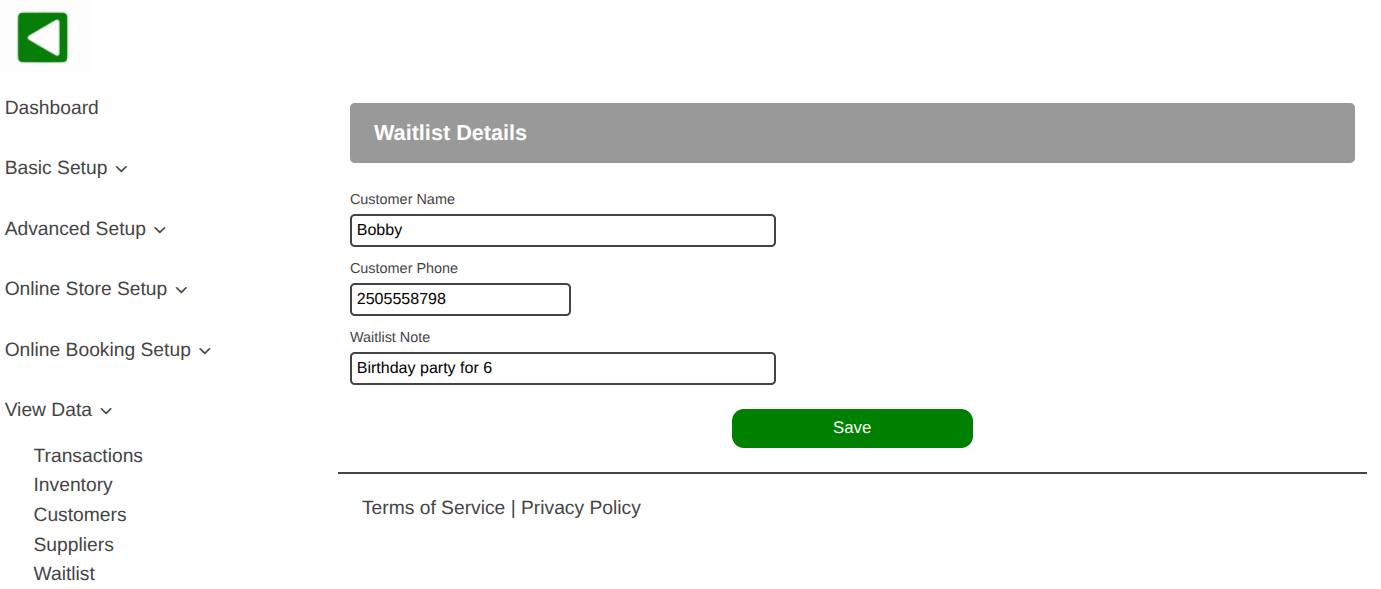
Task: Click the green back arrow icon
Action: point(43,38)
